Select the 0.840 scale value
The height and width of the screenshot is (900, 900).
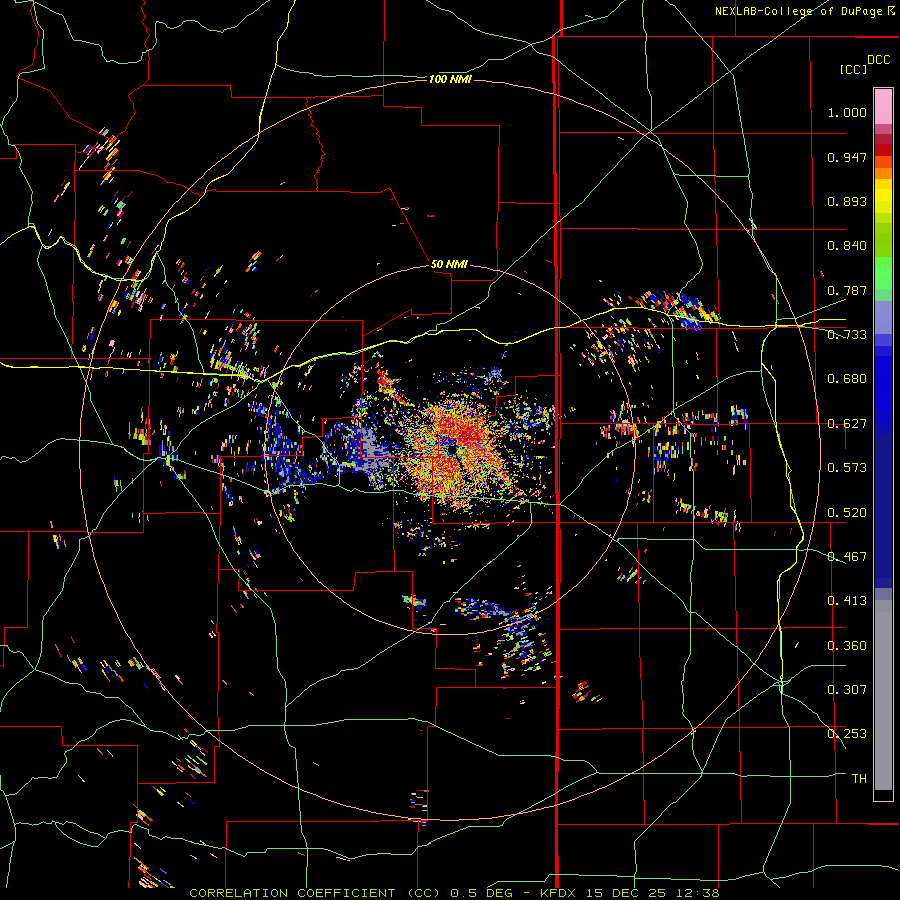click(x=847, y=246)
